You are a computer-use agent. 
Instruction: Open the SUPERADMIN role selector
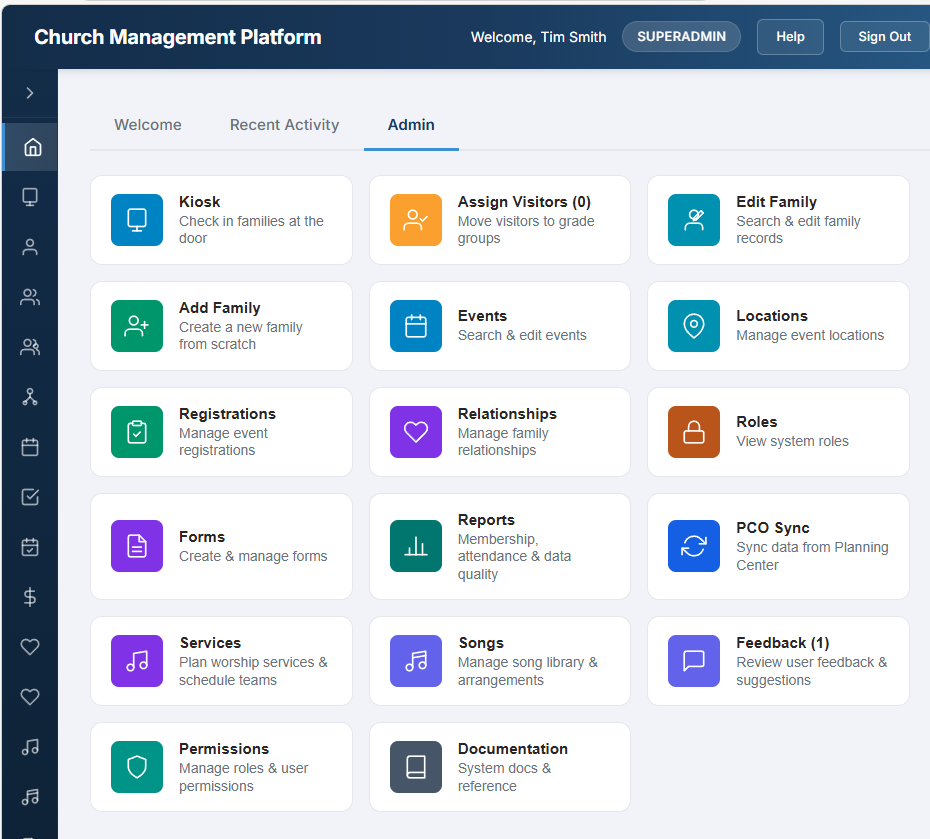(x=681, y=36)
